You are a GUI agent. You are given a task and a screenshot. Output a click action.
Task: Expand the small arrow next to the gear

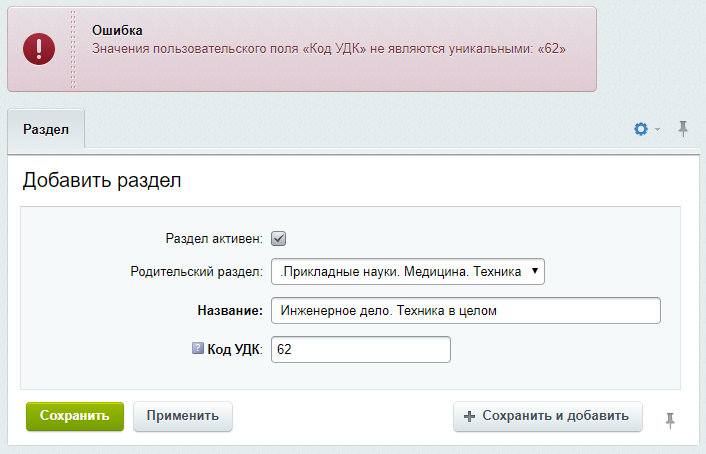(x=658, y=130)
